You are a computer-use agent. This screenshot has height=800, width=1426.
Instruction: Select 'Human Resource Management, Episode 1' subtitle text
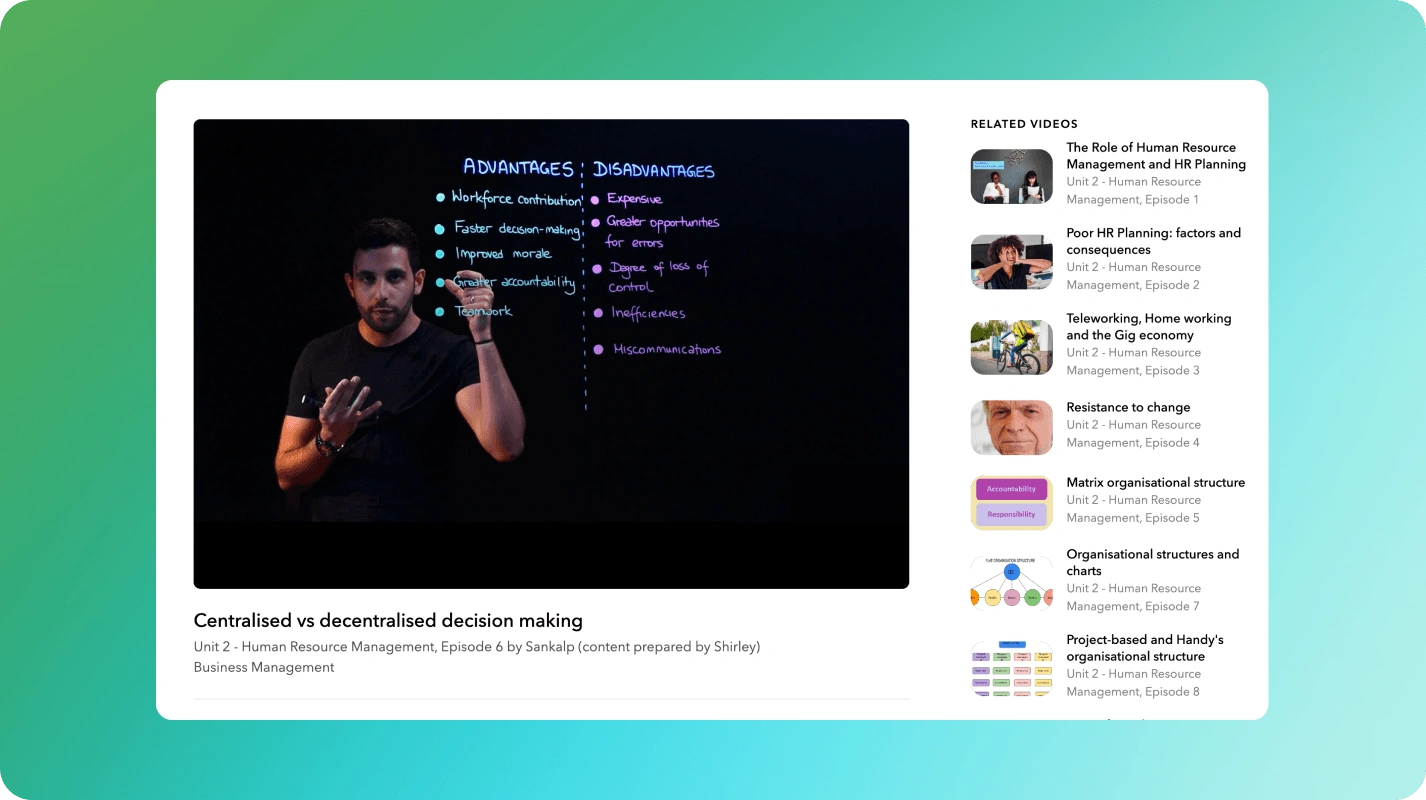(1133, 191)
